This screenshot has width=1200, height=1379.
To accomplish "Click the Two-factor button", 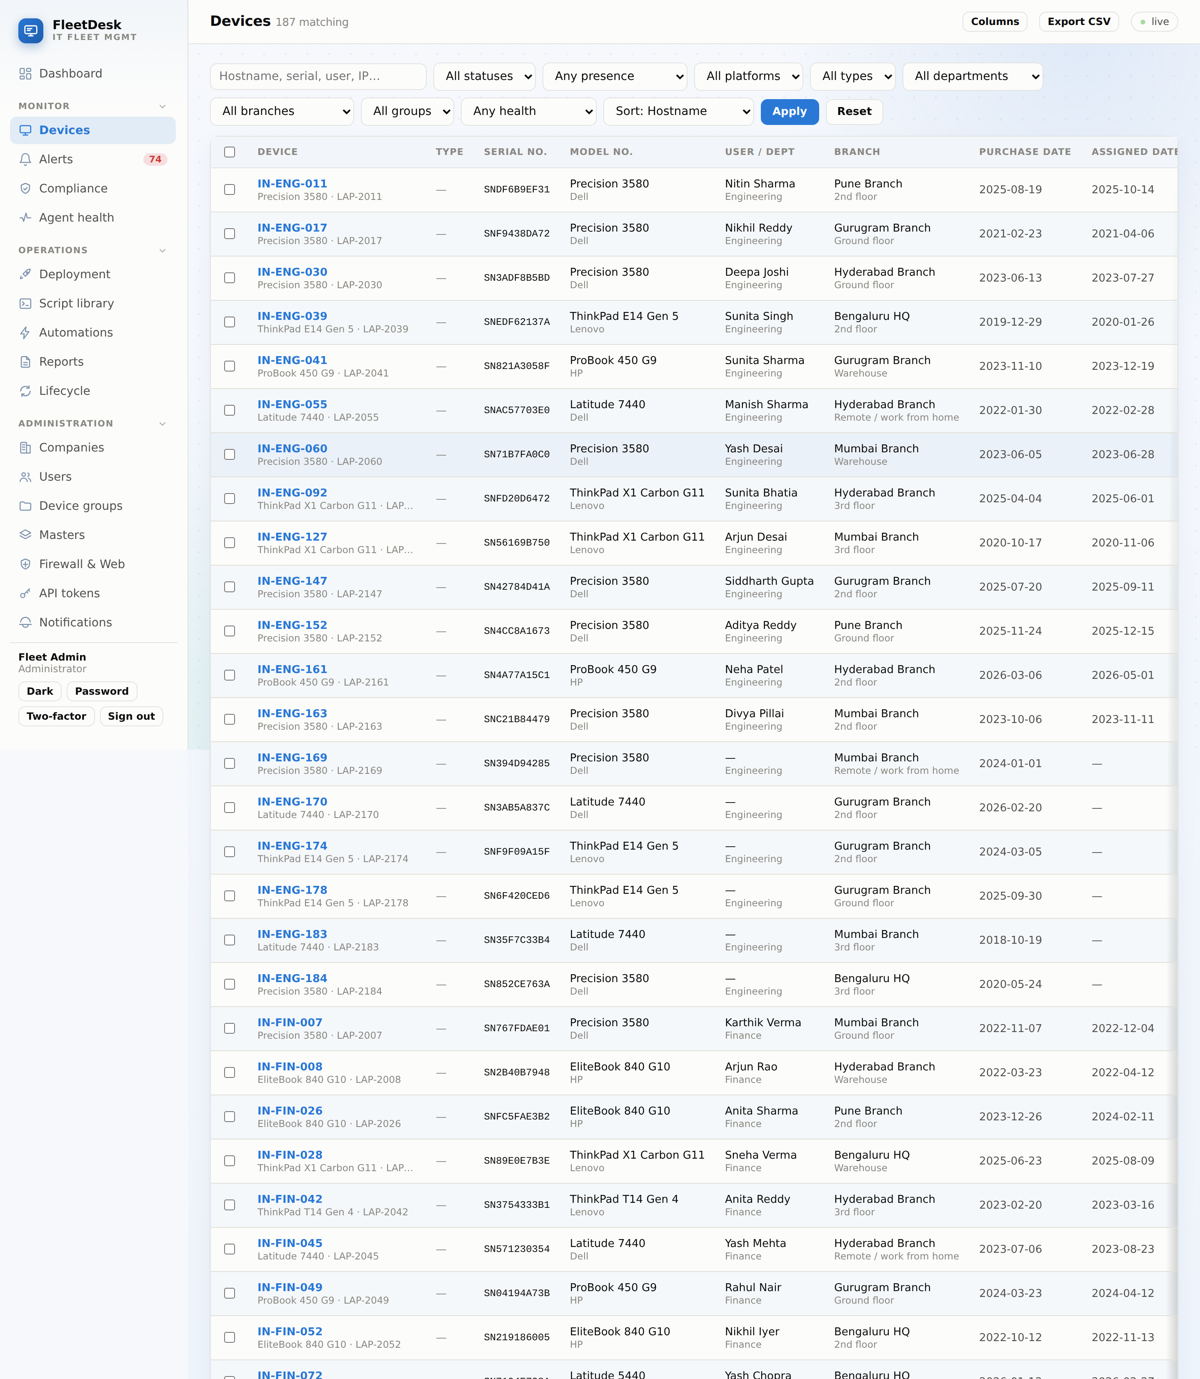I will 56,716.
